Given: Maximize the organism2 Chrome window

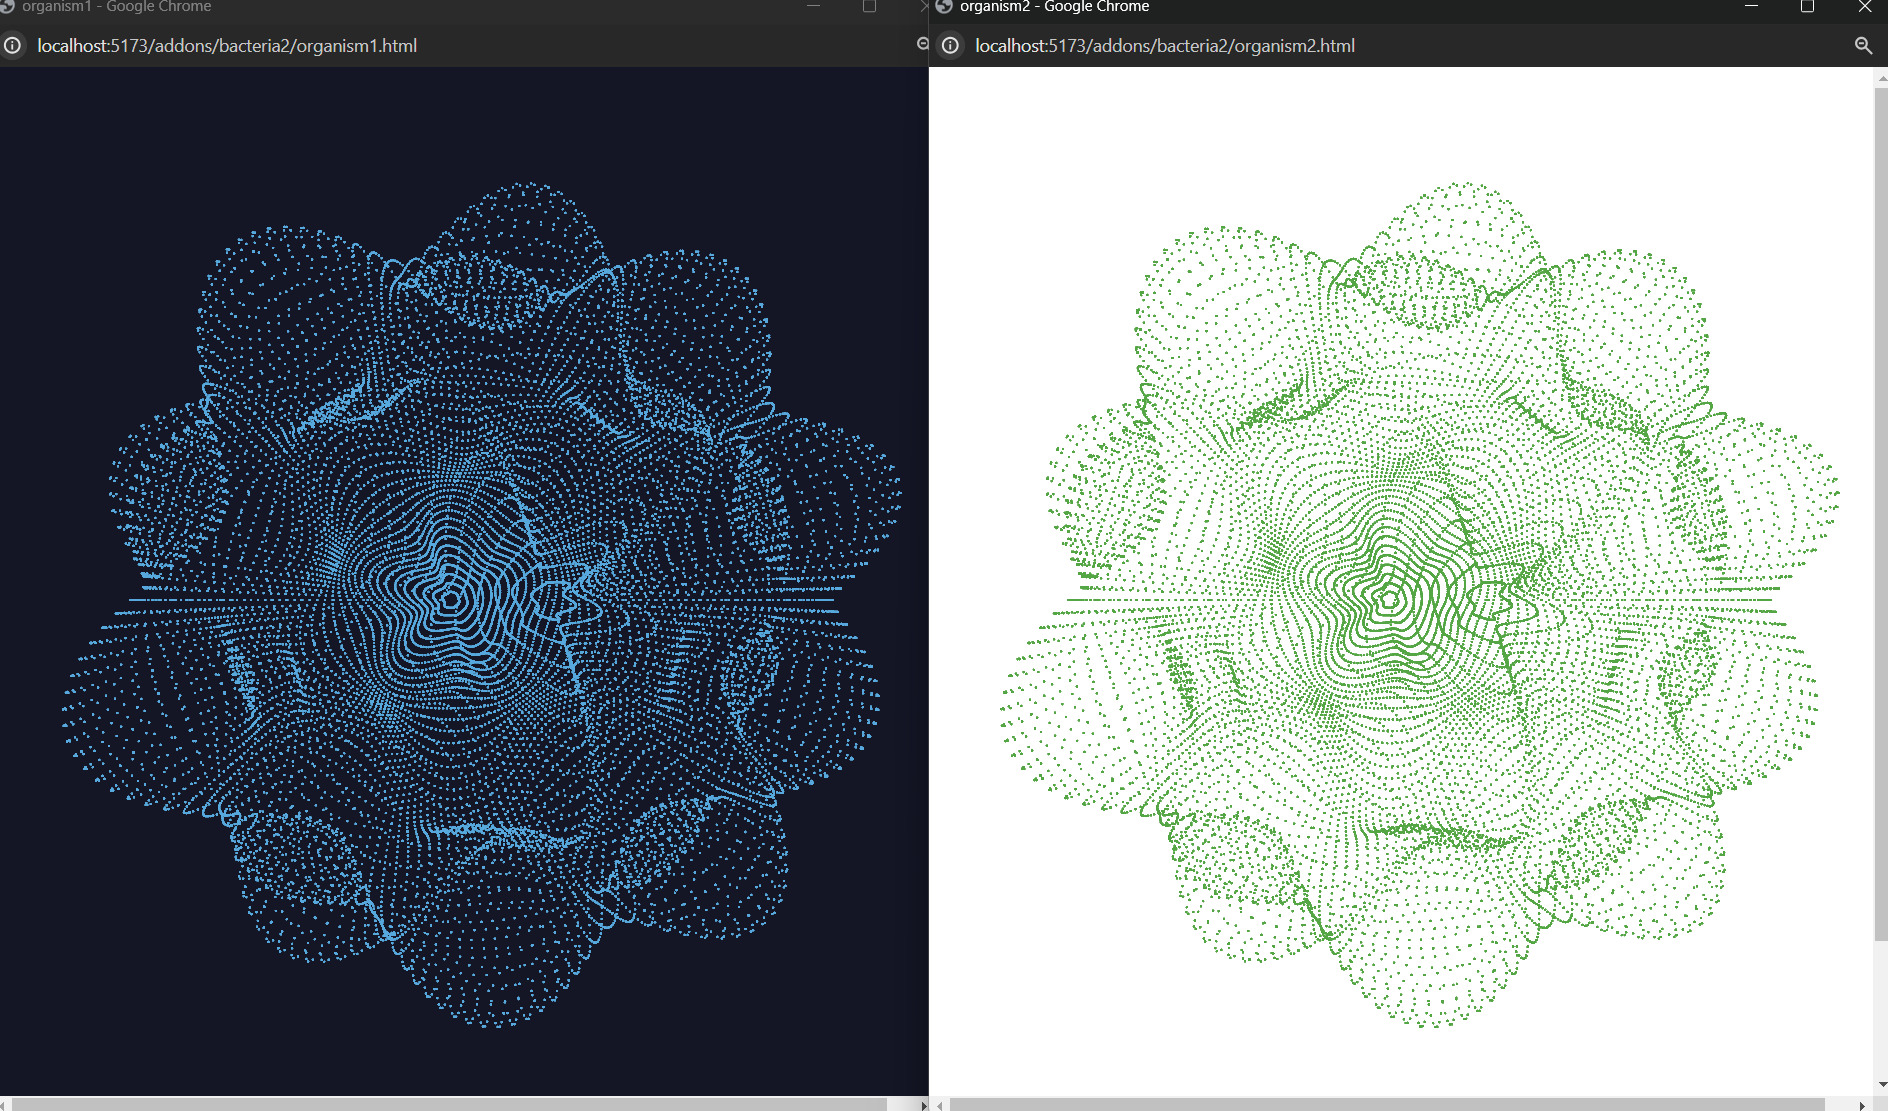Looking at the screenshot, I should click(x=1807, y=7).
